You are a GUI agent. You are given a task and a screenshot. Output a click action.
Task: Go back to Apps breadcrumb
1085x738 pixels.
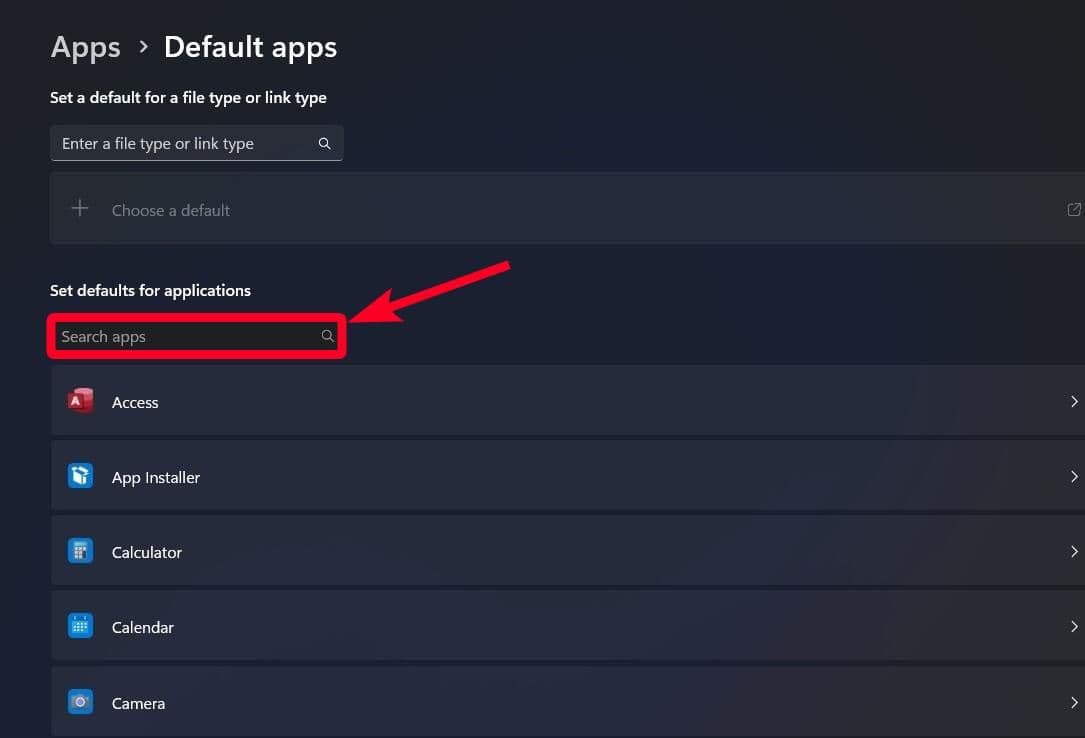point(85,47)
